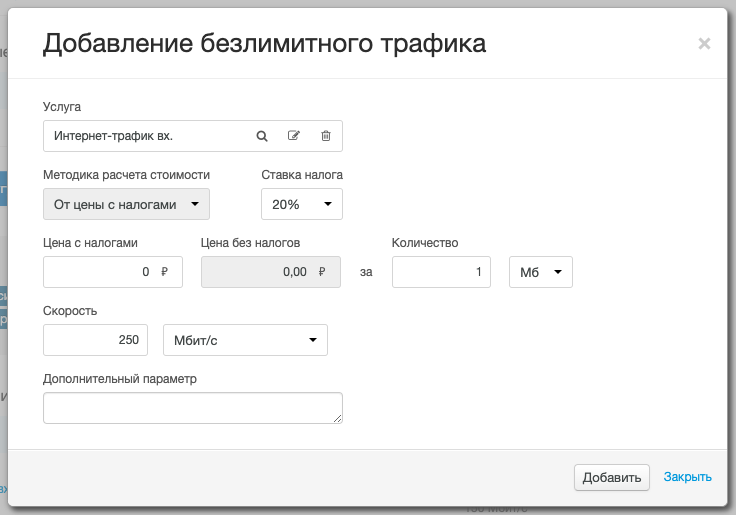Close the dialog with the X icon

pyautogui.click(x=704, y=44)
